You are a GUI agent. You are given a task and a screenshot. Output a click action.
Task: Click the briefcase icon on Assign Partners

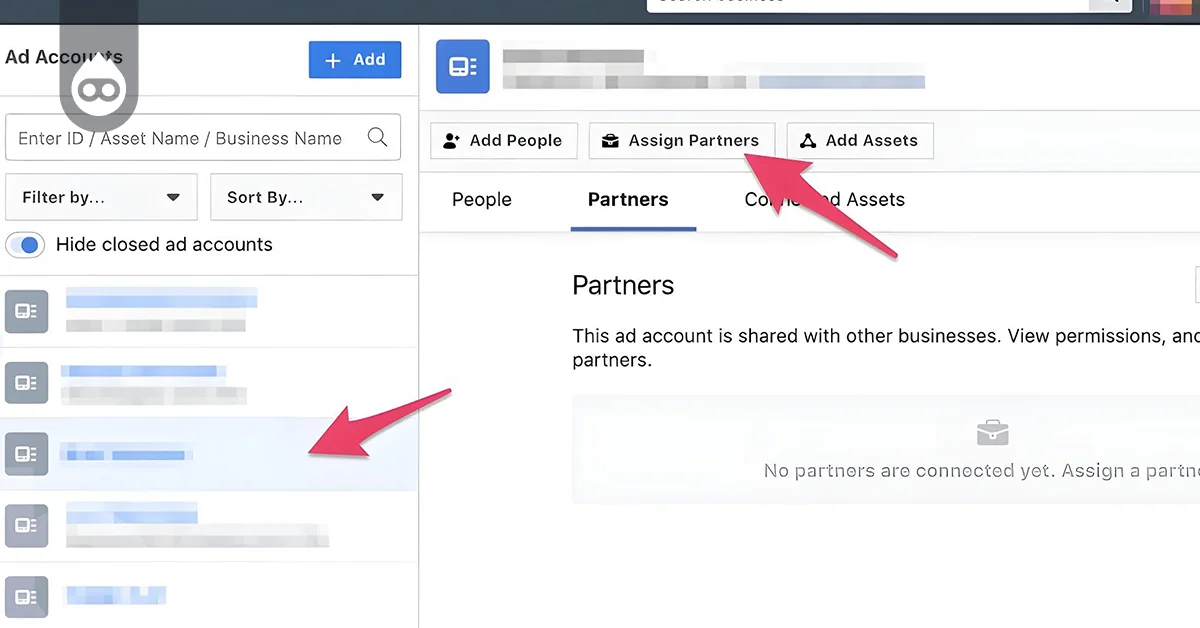tap(610, 141)
